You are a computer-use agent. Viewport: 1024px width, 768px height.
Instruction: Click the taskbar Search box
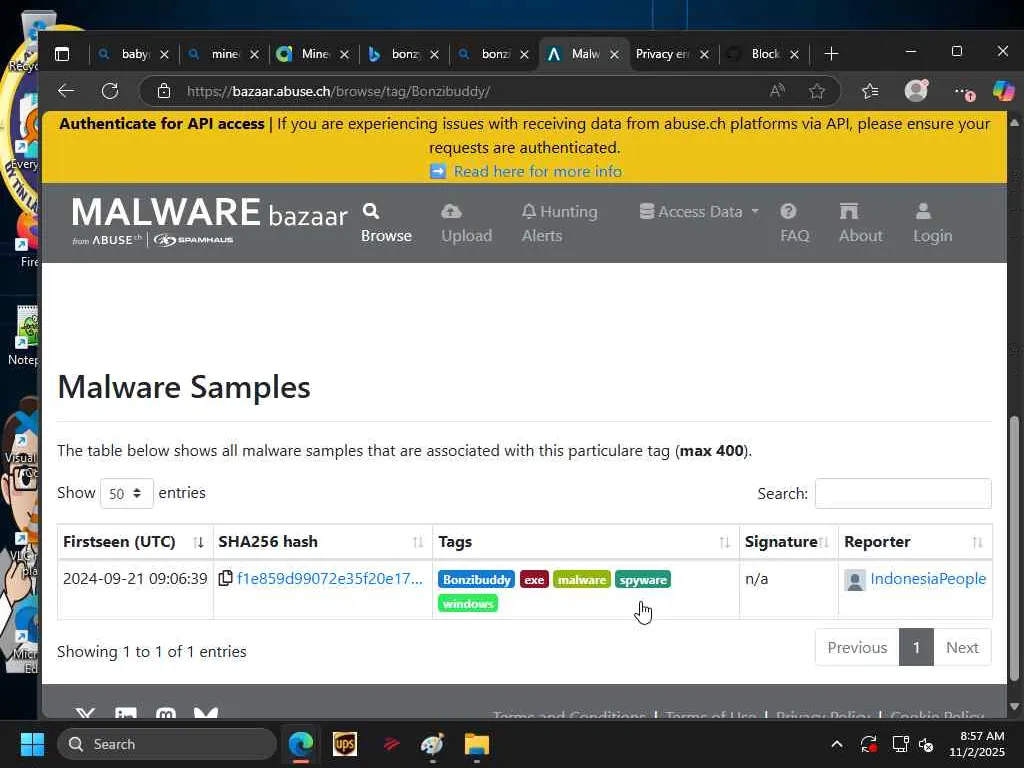click(167, 744)
